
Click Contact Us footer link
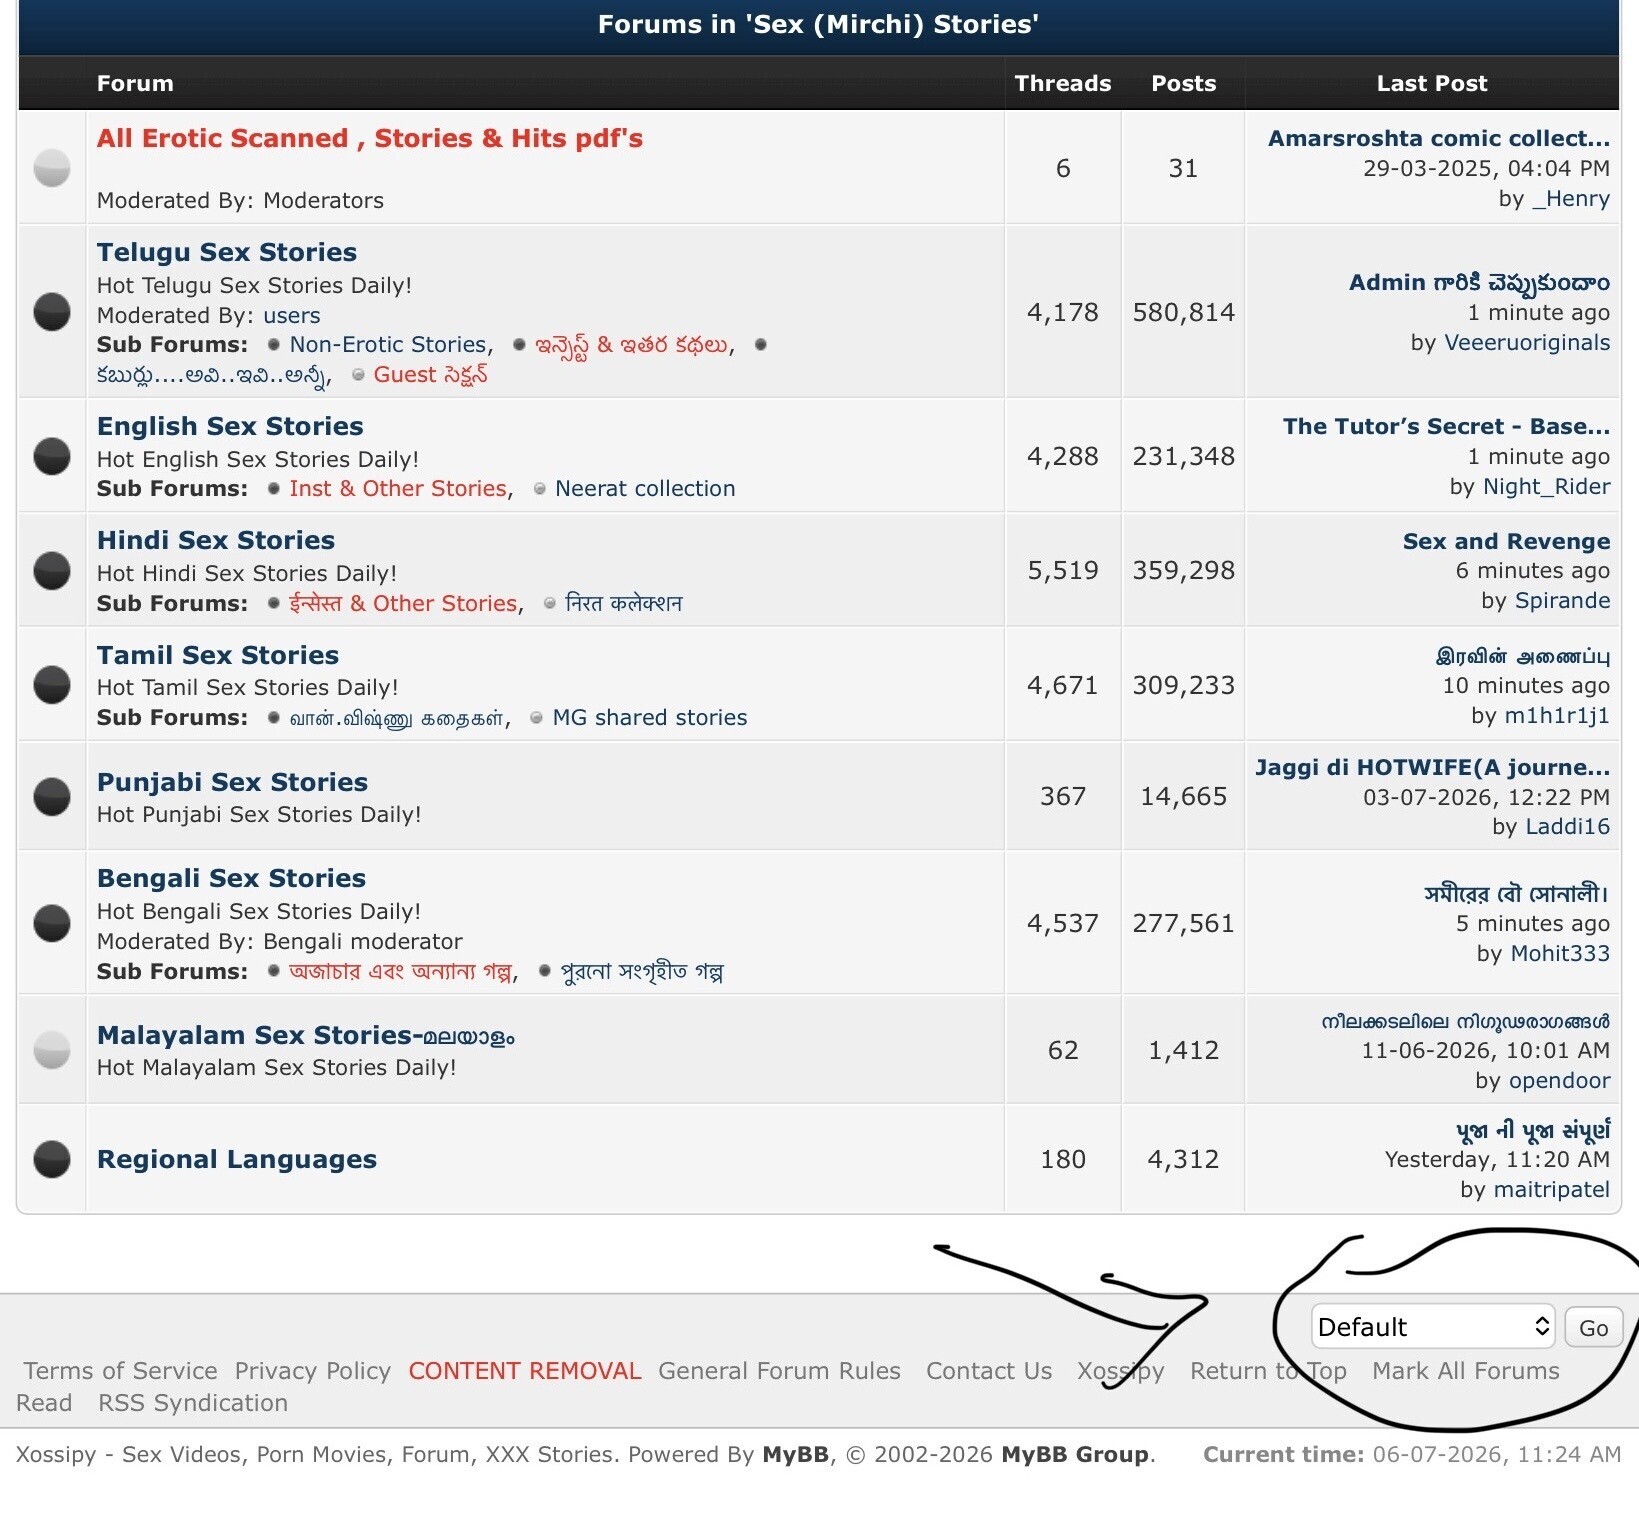[989, 1371]
